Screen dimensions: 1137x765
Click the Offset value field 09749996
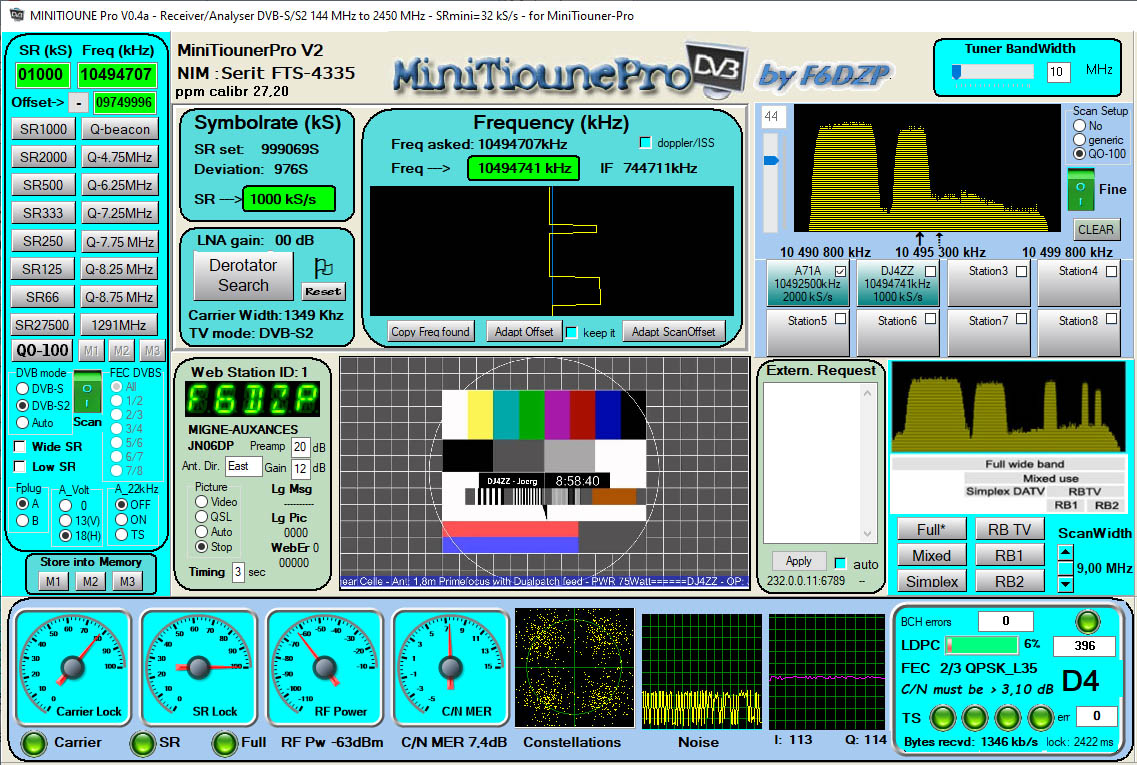(124, 103)
